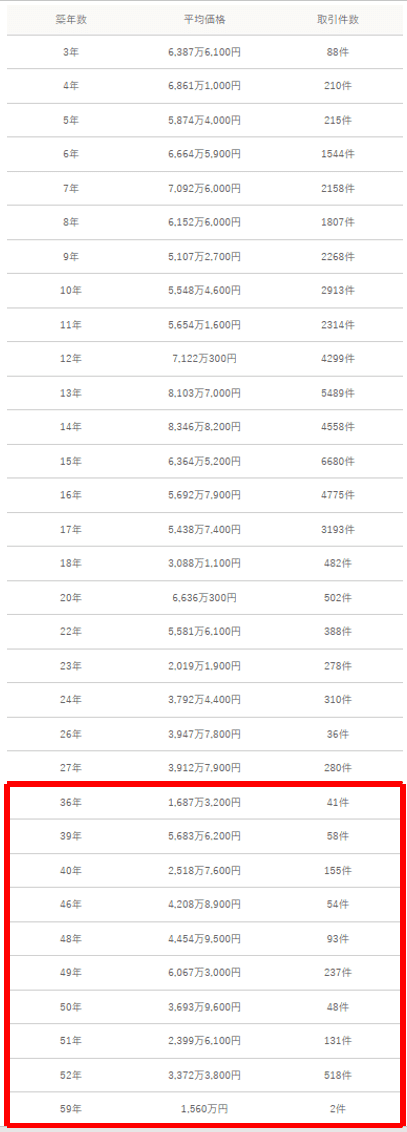The height and width of the screenshot is (1132, 407).
Task: Click the 237件 count in 49年 row
Action: coord(338,972)
